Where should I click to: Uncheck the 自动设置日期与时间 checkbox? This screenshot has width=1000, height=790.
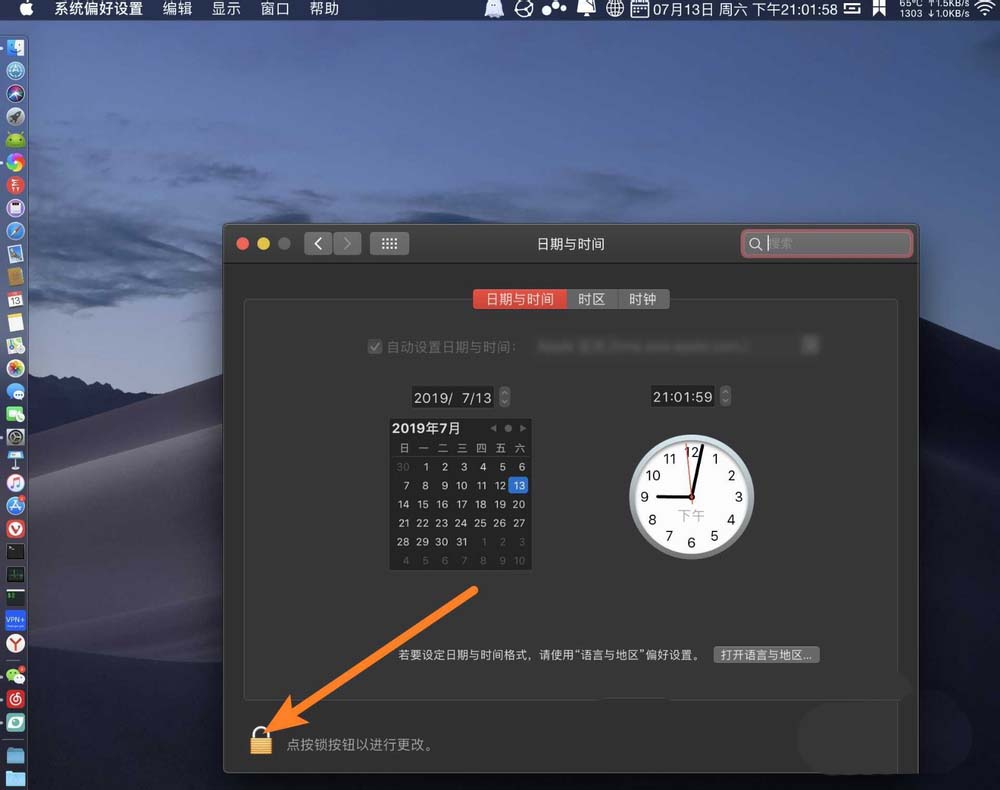pyautogui.click(x=375, y=346)
